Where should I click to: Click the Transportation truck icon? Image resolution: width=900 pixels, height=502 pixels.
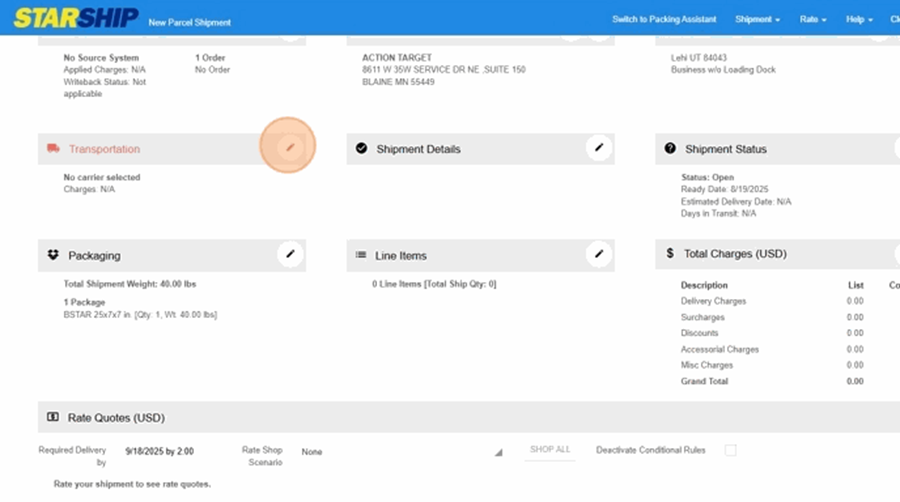point(53,149)
